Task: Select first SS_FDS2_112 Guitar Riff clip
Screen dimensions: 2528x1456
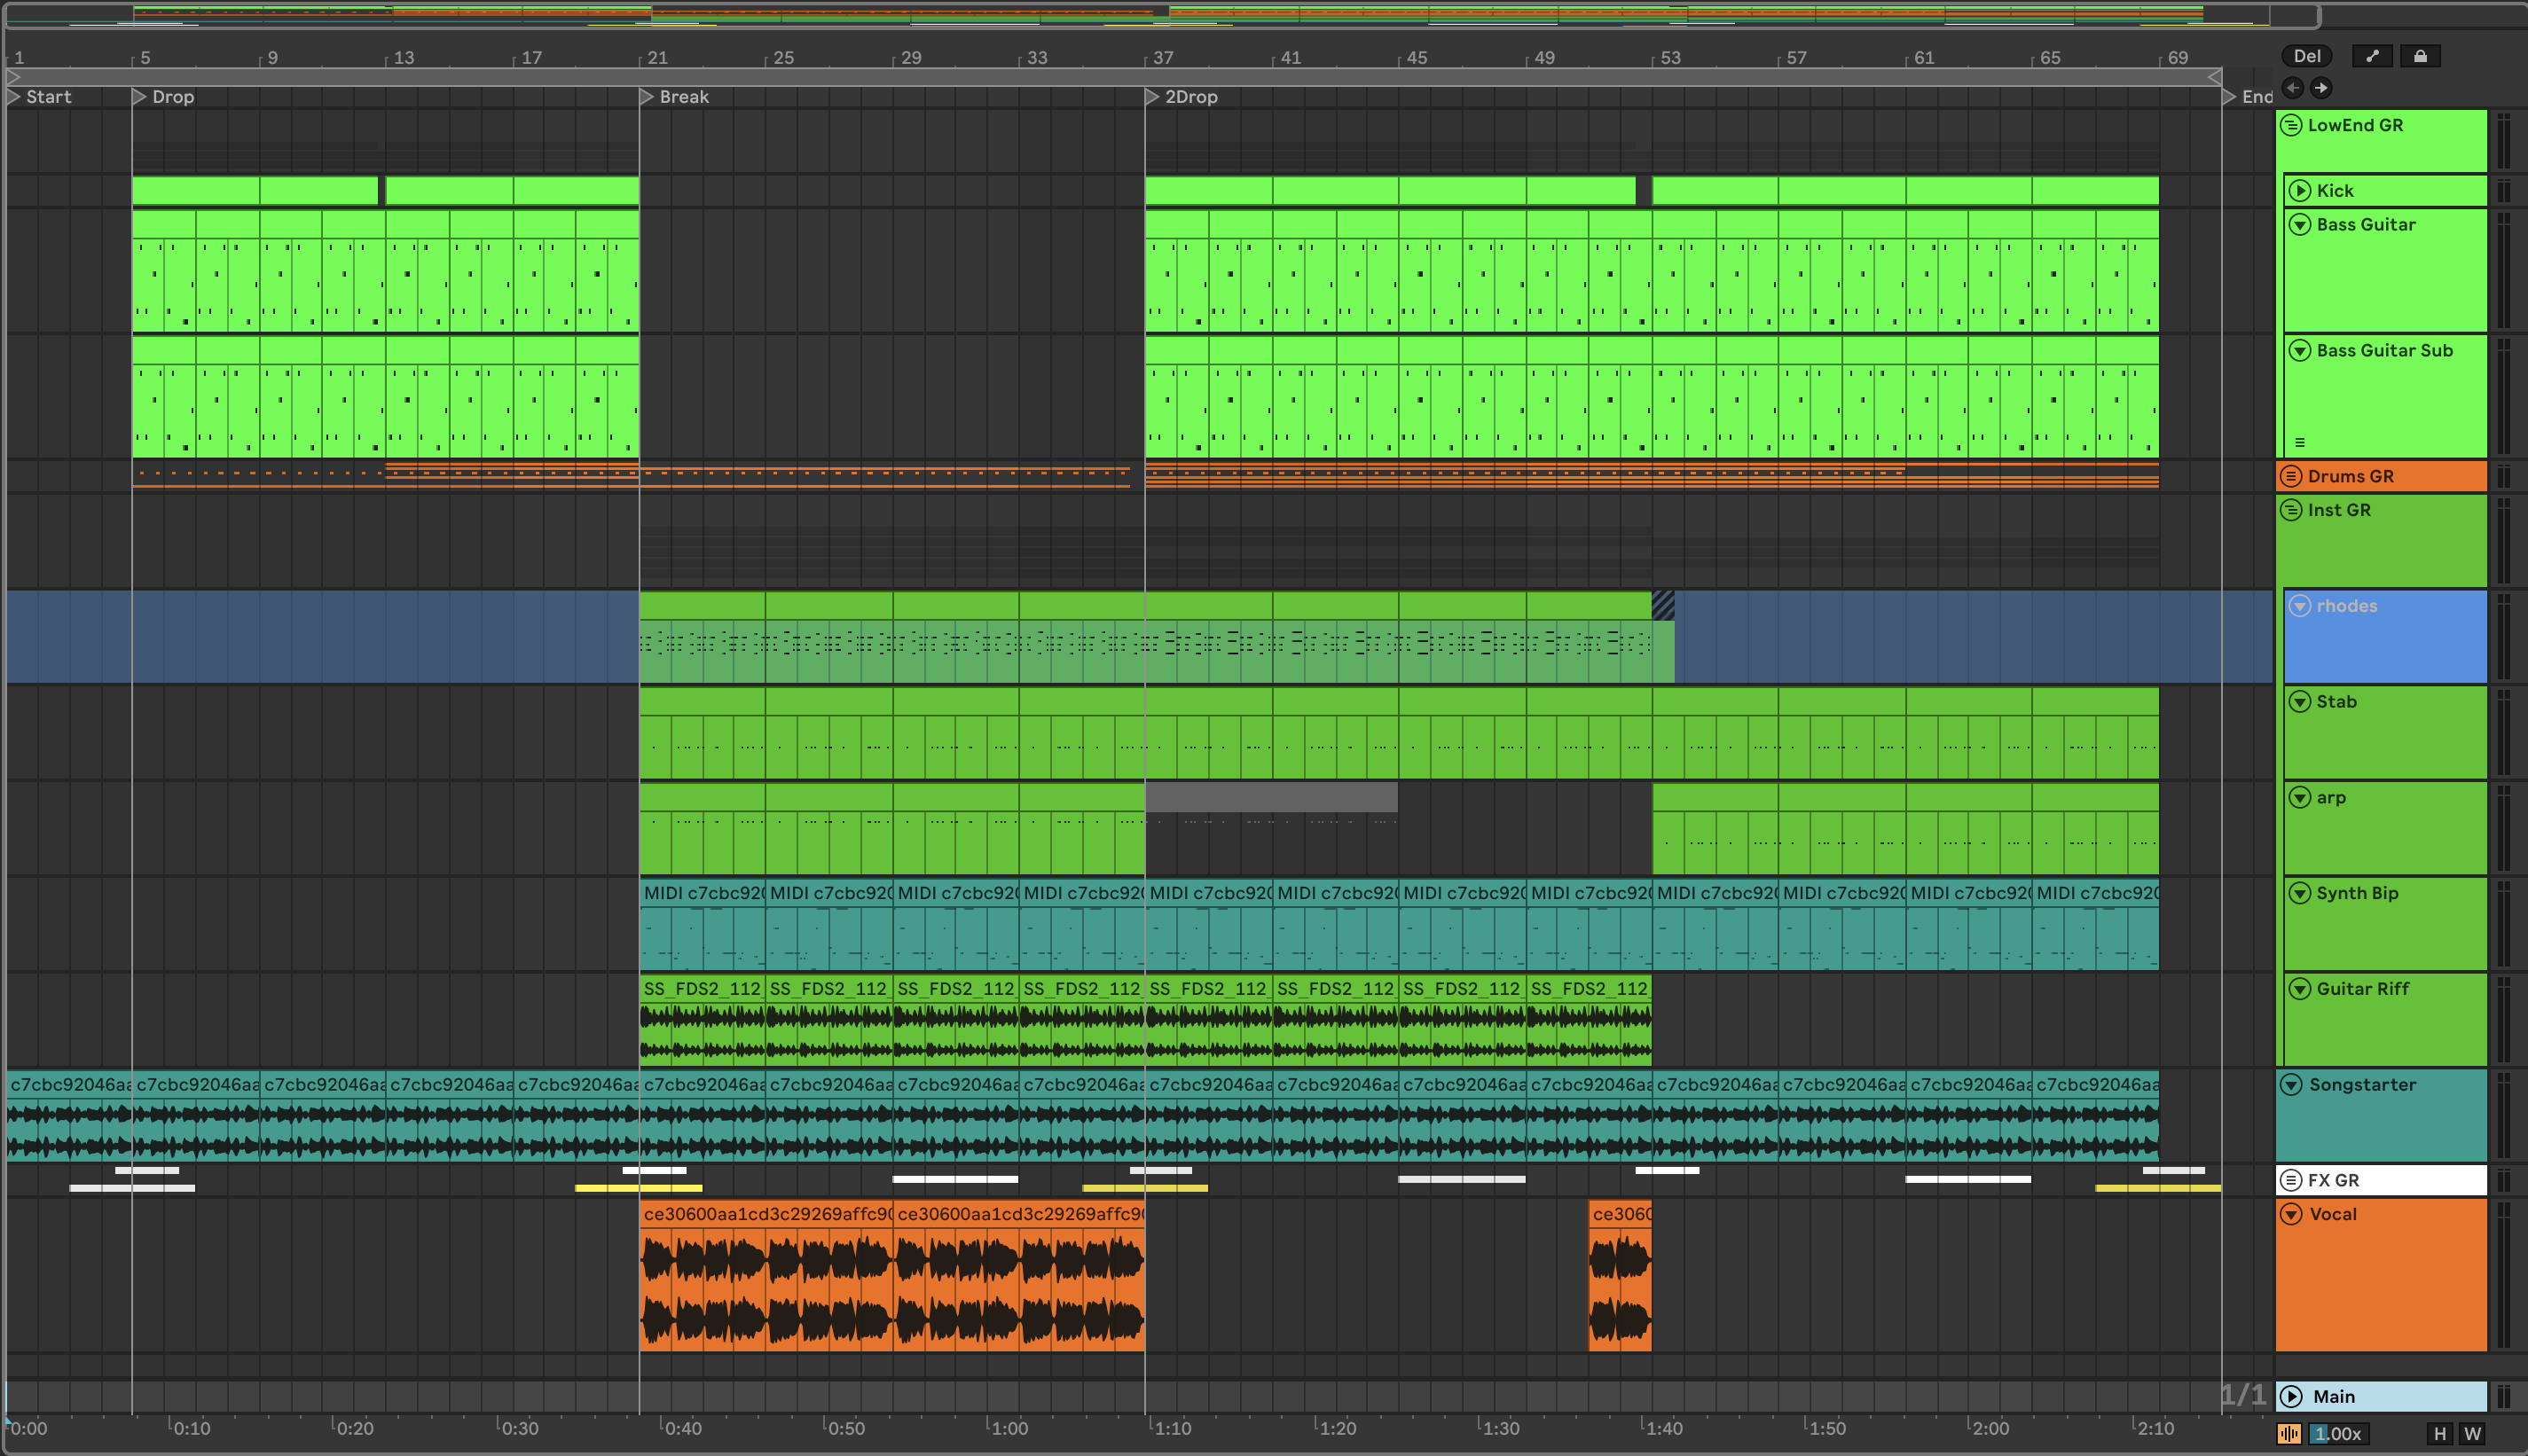Action: point(702,1020)
